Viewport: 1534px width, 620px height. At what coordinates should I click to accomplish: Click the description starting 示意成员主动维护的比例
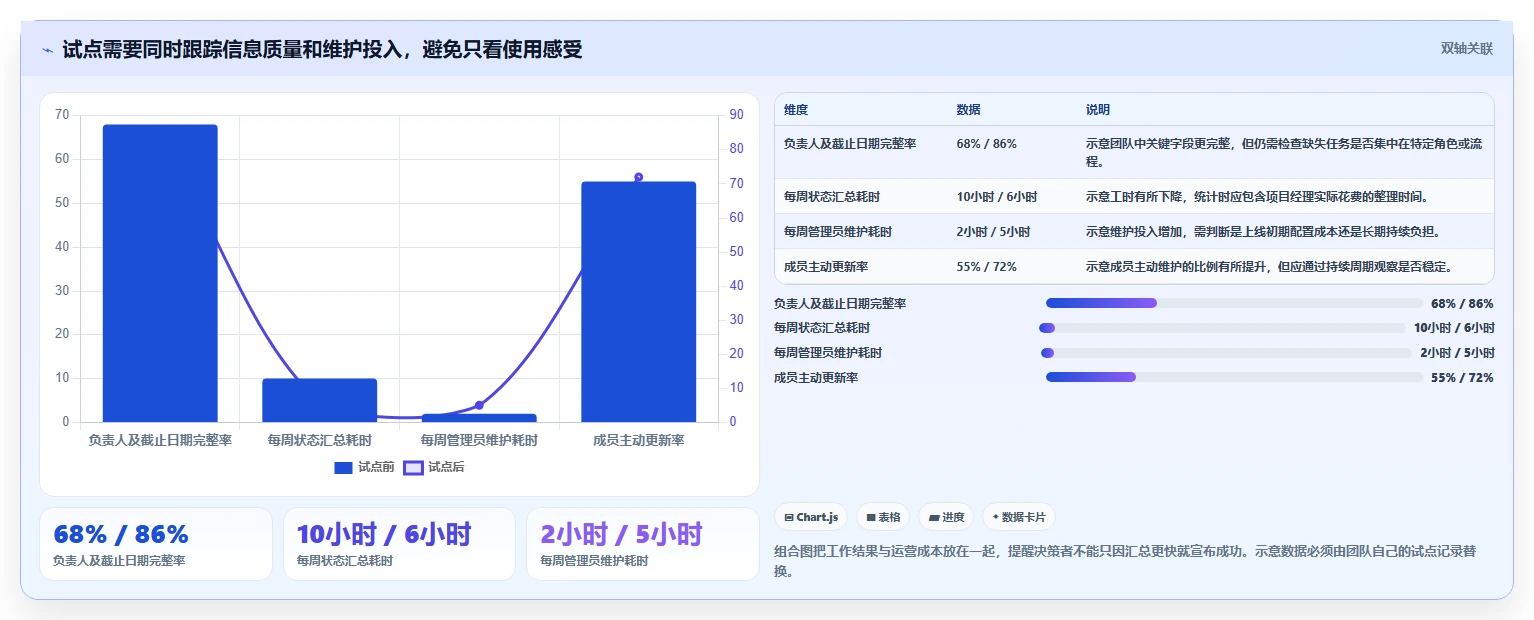(x=1269, y=267)
